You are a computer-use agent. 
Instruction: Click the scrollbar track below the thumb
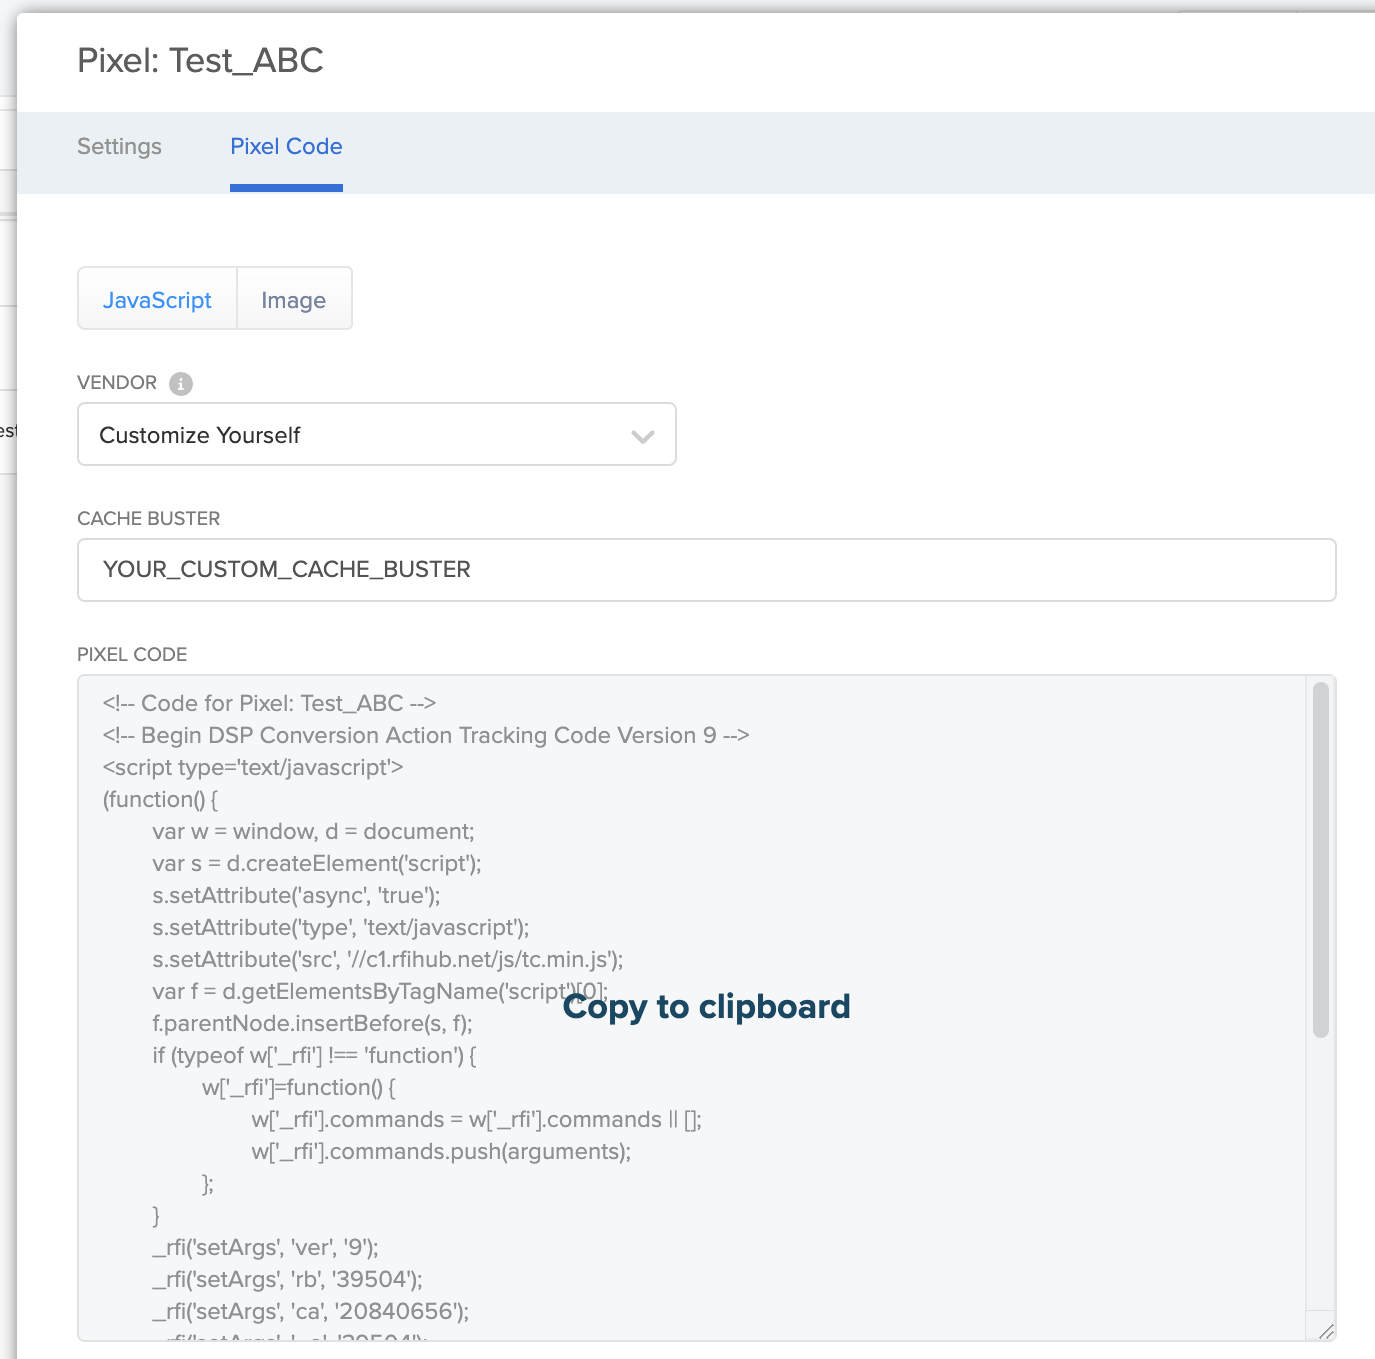[1320, 1180]
